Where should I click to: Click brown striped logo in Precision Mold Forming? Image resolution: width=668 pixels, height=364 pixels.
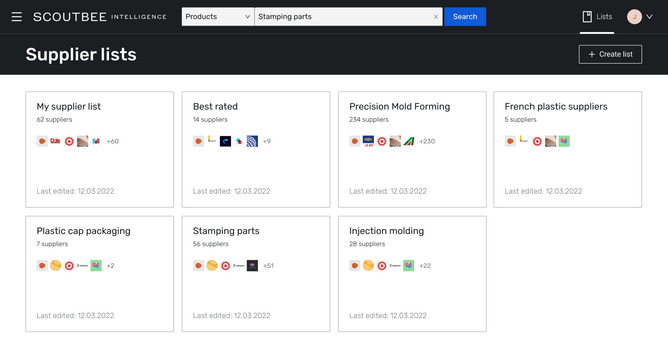coord(395,141)
